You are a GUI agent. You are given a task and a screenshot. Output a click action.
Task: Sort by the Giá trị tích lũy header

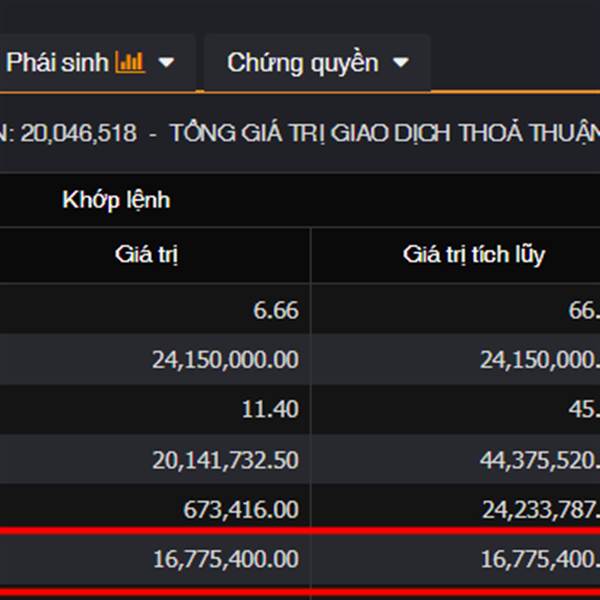[474, 254]
